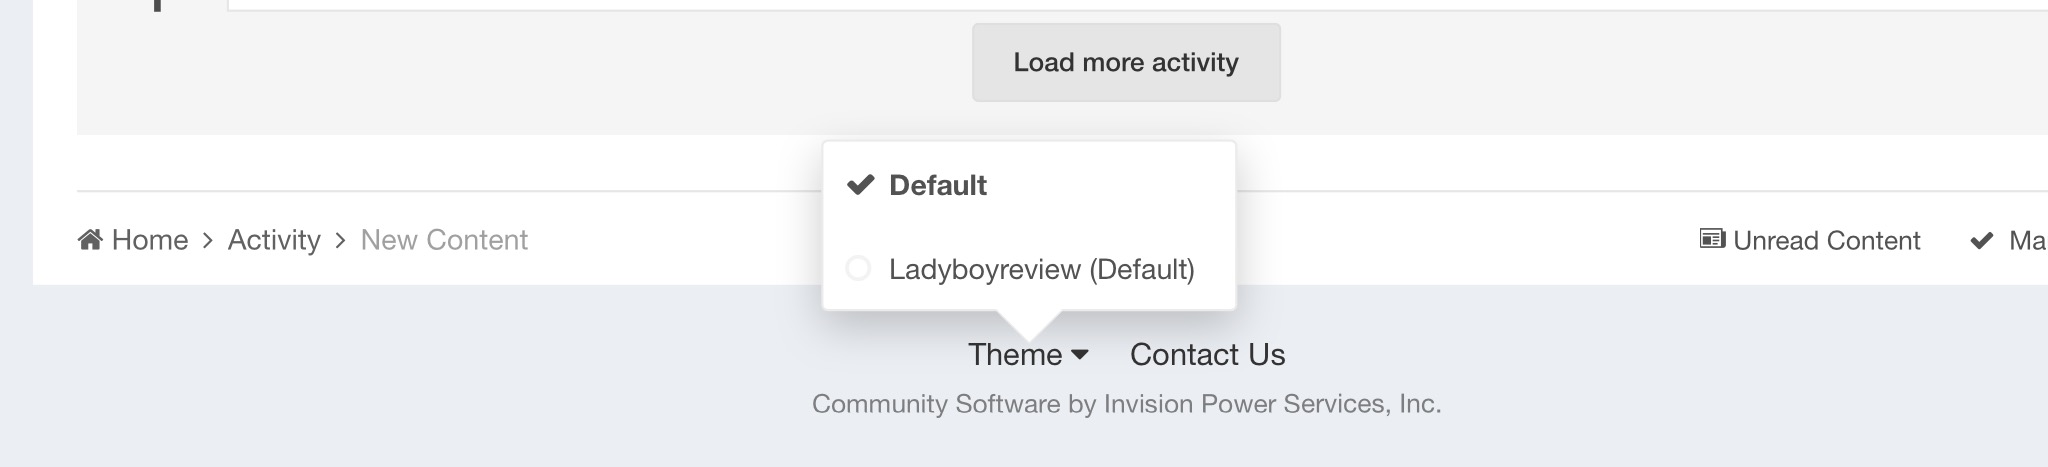Click the New Content breadcrumb
This screenshot has height=467, width=2048.
point(444,240)
